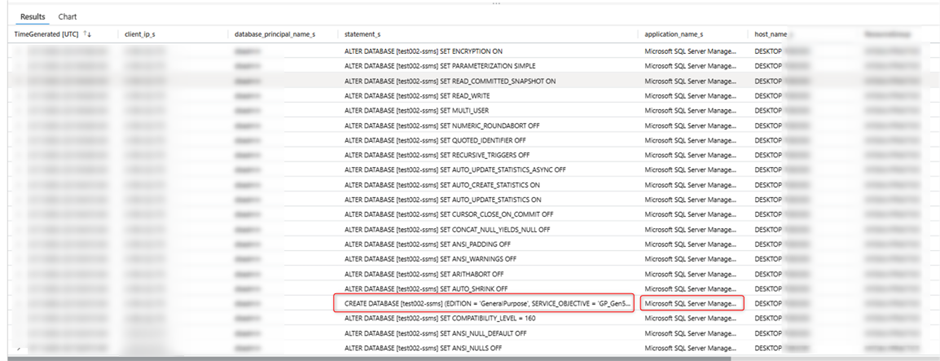
Task: Select the client_ip_s column header
Action: [x=140, y=35]
